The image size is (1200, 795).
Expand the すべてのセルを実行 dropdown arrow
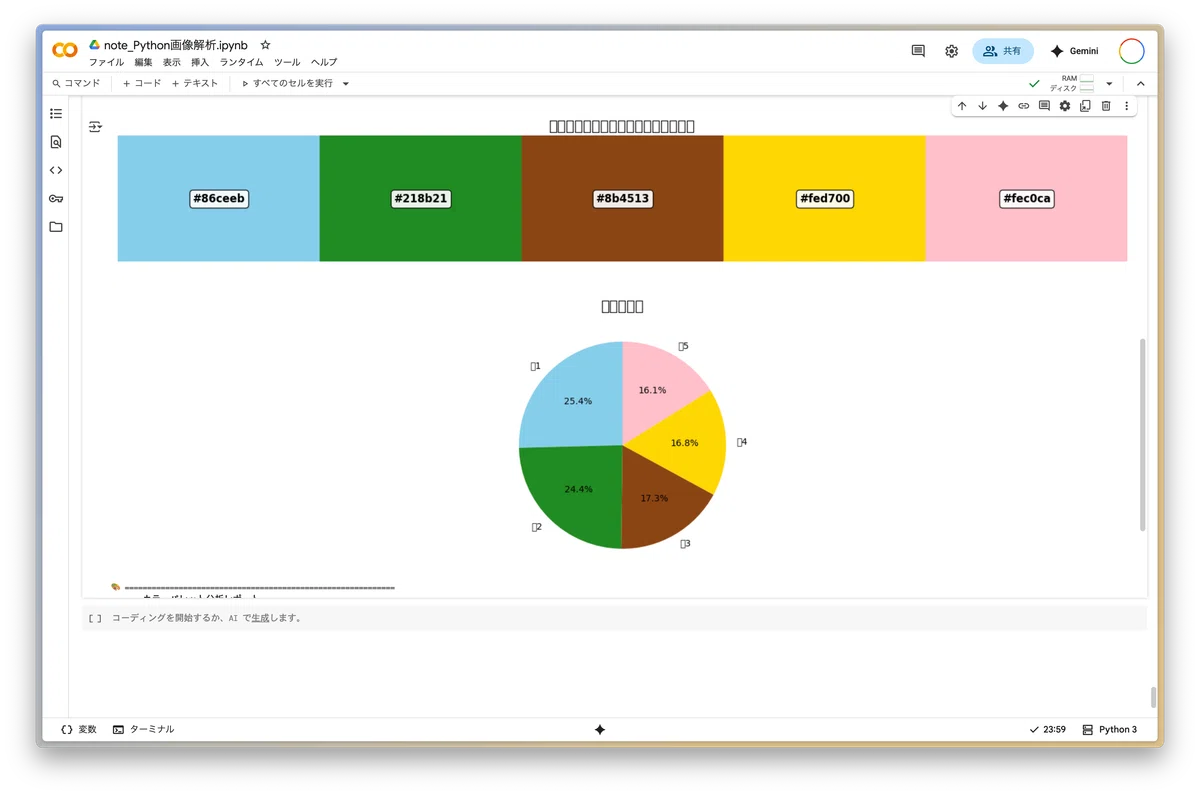pyautogui.click(x=346, y=84)
